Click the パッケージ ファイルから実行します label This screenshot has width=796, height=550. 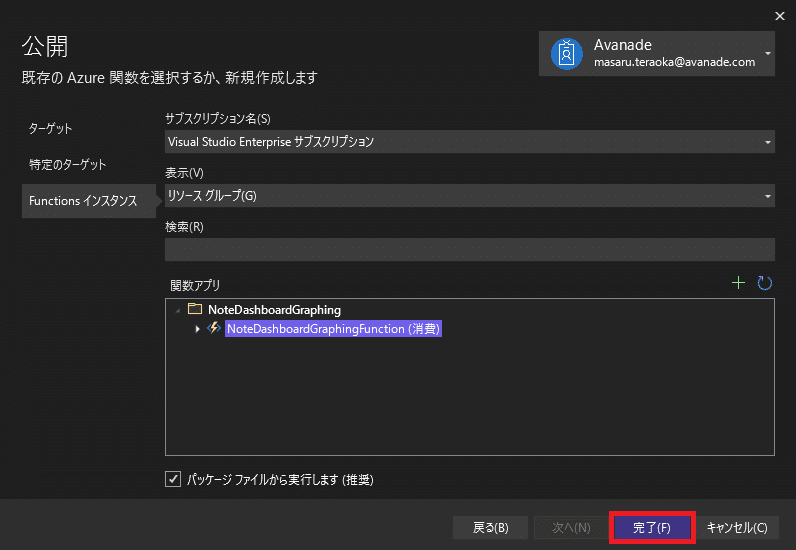click(280, 479)
